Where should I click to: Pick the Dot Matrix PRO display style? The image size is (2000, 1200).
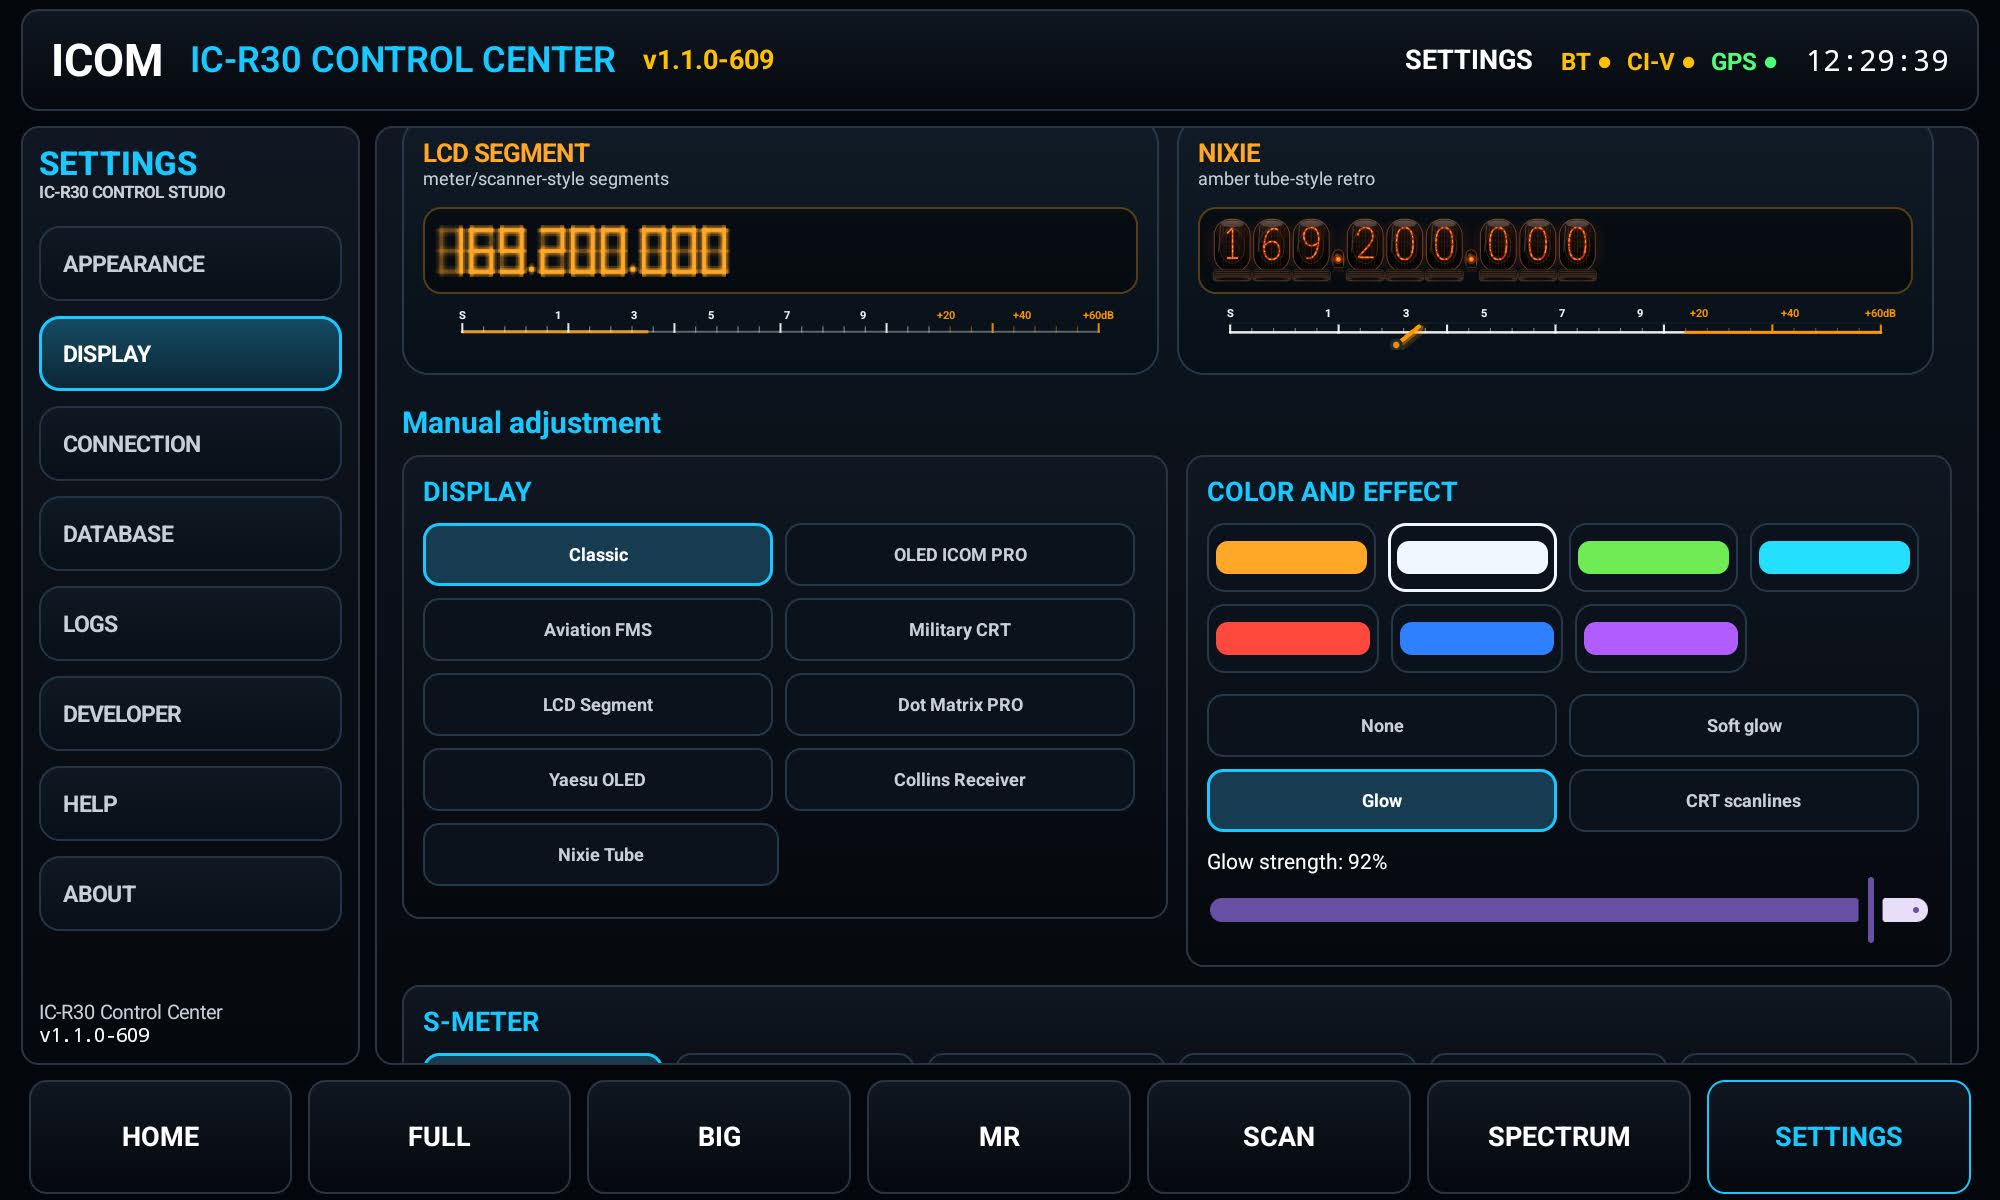click(960, 705)
